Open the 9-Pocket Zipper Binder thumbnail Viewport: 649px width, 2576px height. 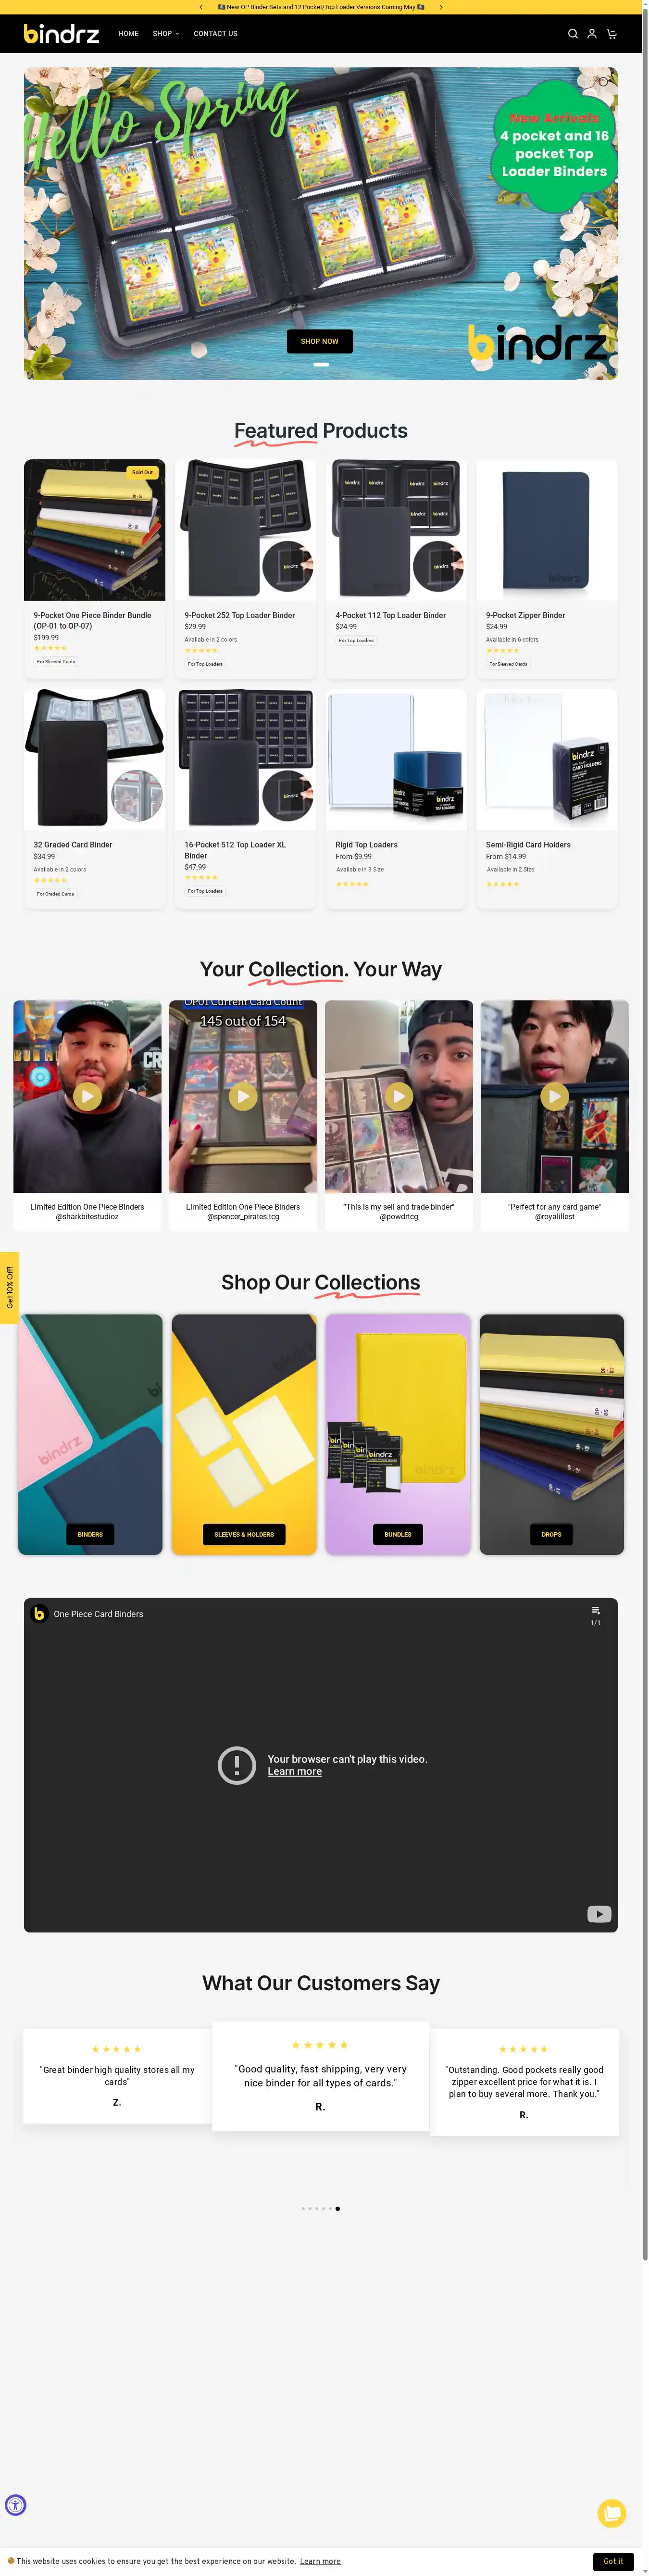pos(546,530)
